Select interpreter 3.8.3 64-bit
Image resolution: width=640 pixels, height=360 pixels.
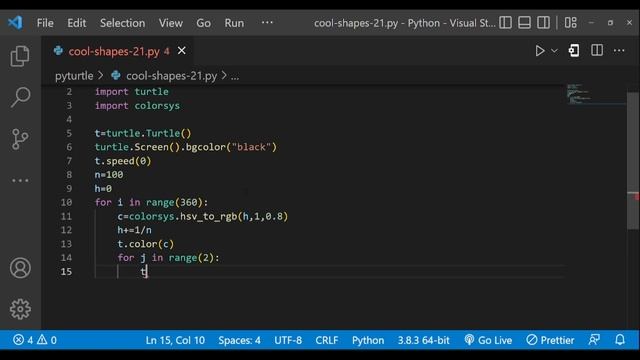pyautogui.click(x=424, y=340)
